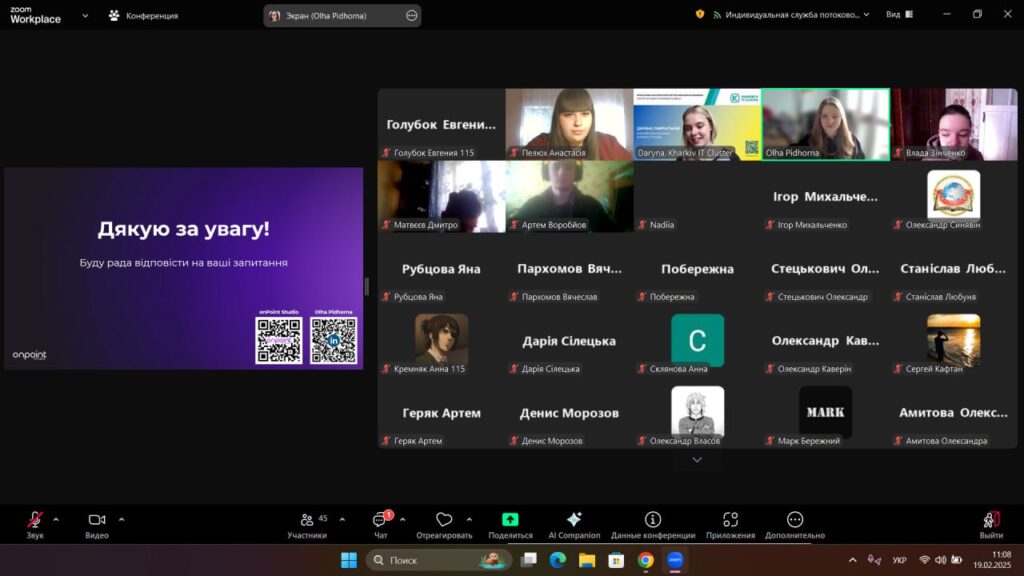
Task: Open the Apps icon in toolbar
Action: [x=730, y=520]
